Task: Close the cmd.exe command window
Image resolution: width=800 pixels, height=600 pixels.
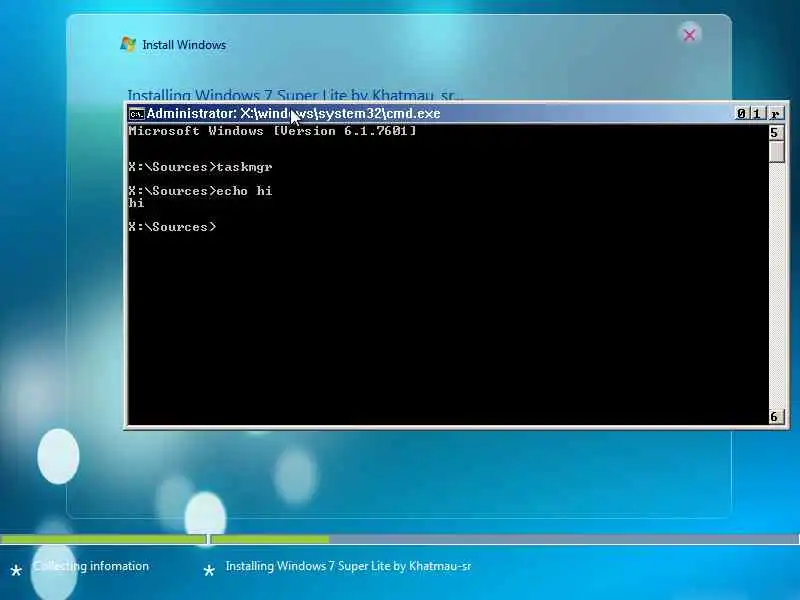Action: click(775, 113)
